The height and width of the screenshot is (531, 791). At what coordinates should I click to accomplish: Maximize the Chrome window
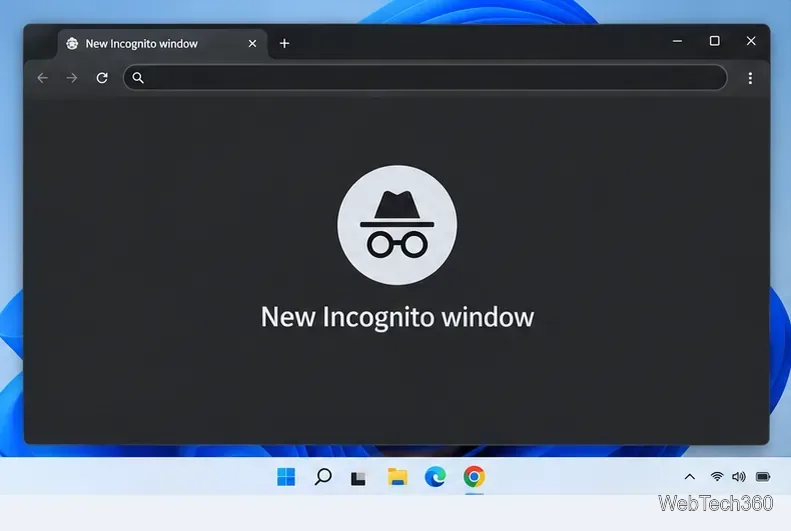click(x=714, y=41)
